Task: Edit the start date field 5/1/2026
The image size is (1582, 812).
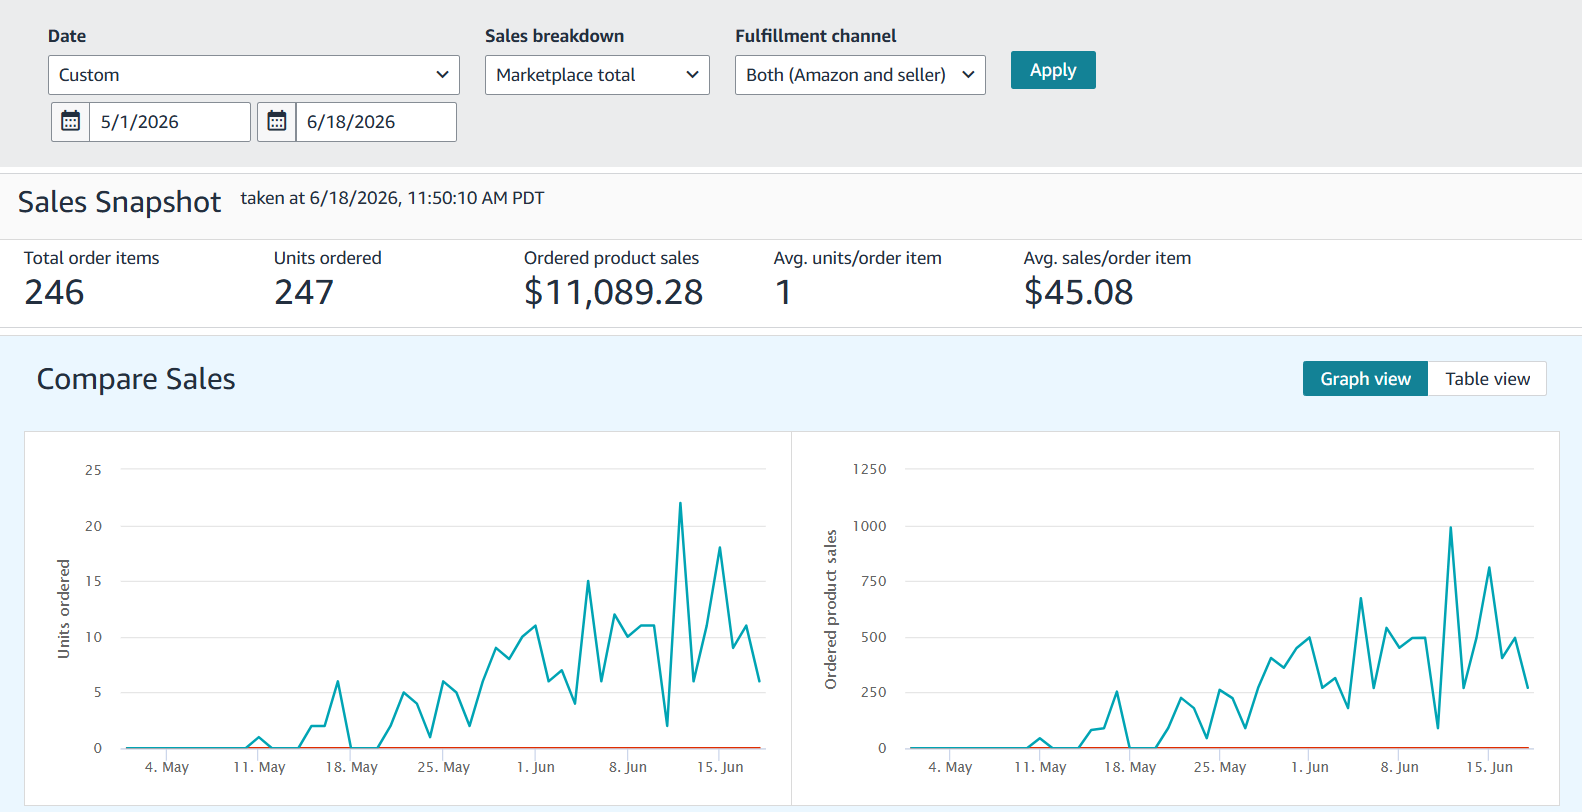Action: (x=170, y=122)
